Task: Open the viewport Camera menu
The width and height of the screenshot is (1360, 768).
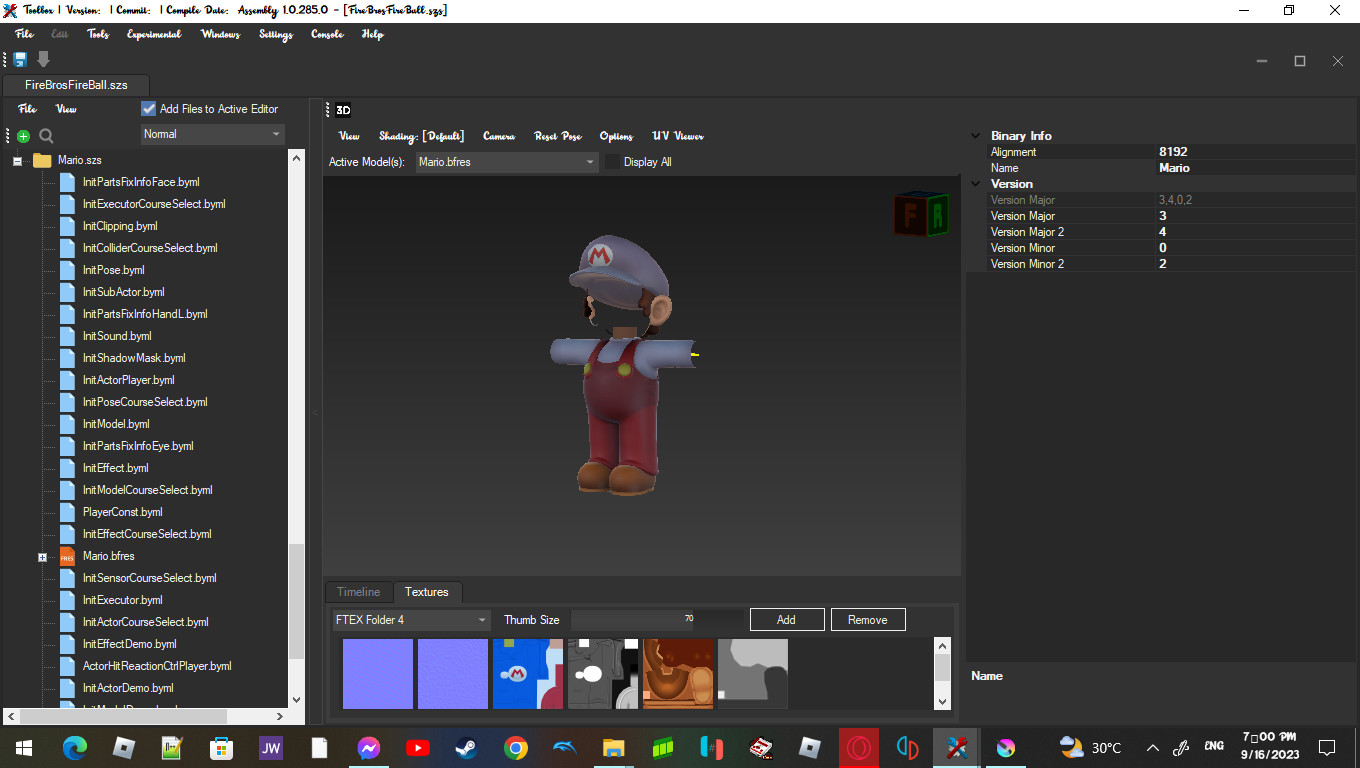Action: [x=499, y=136]
